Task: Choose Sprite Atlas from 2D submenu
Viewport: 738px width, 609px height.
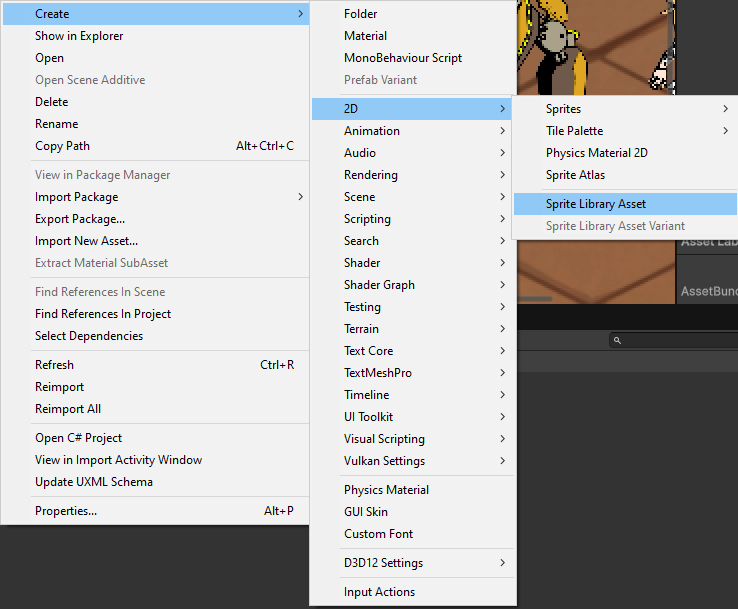Action: [x=575, y=175]
